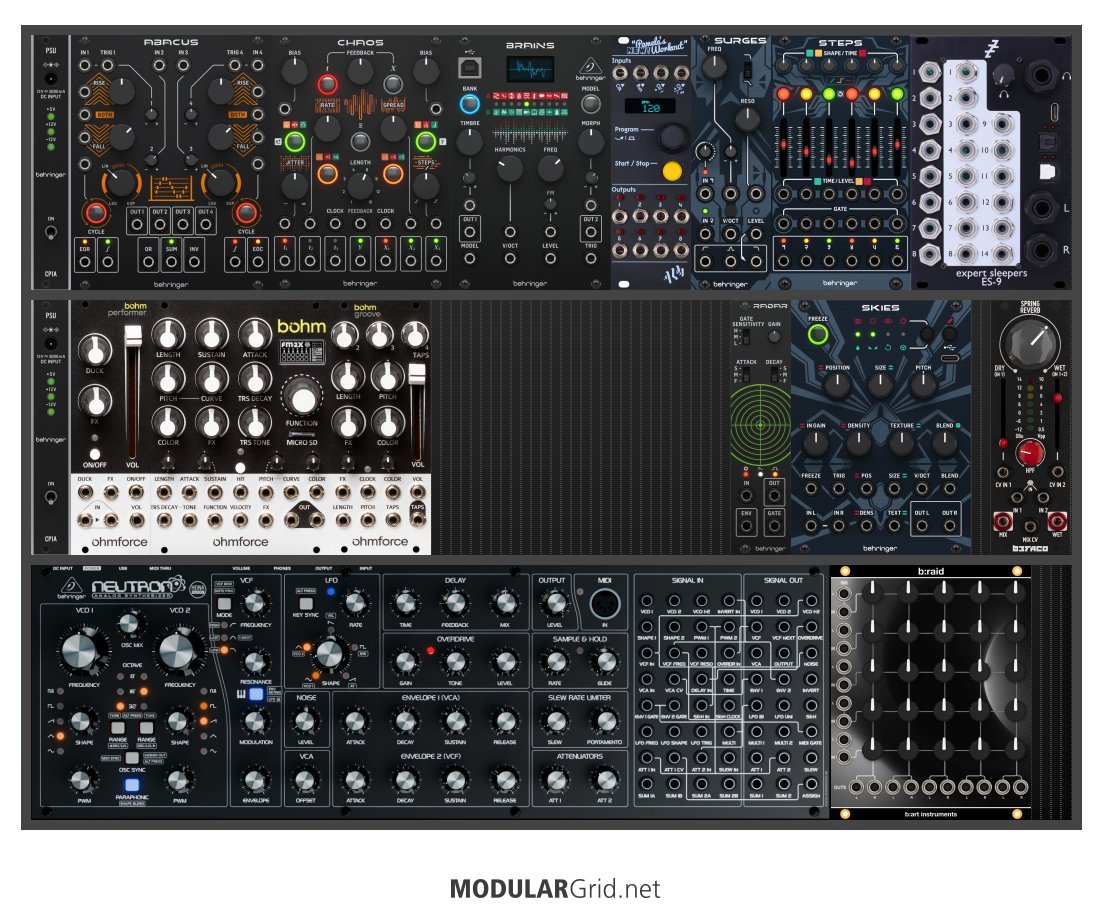The image size is (1112, 910).
Task: Tap the green lit button above STEPS on Chaos
Action: point(426,141)
